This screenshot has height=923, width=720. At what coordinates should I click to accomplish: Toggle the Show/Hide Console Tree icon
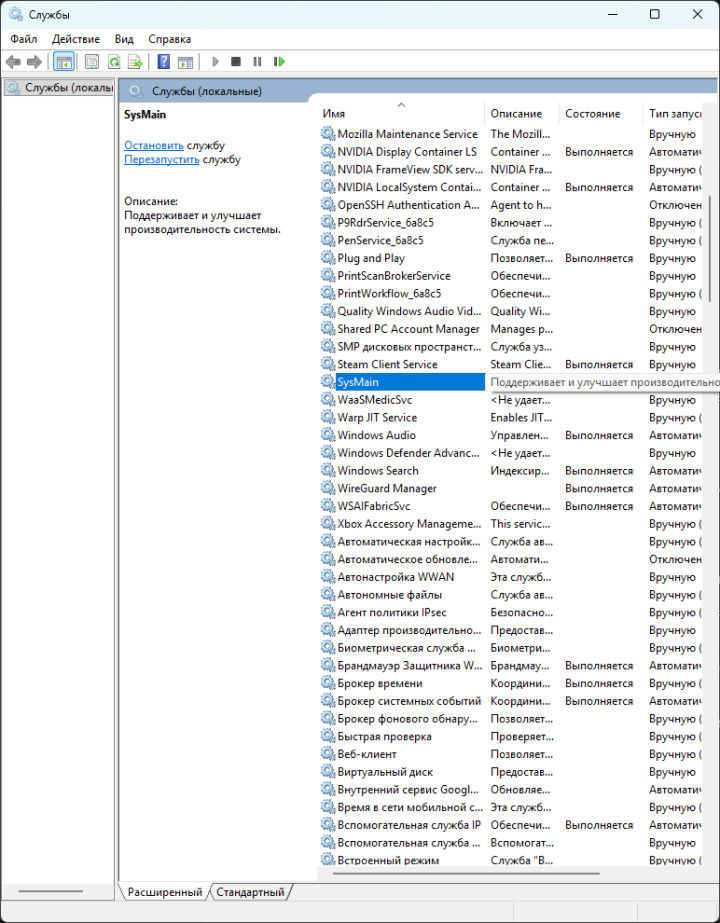point(64,62)
